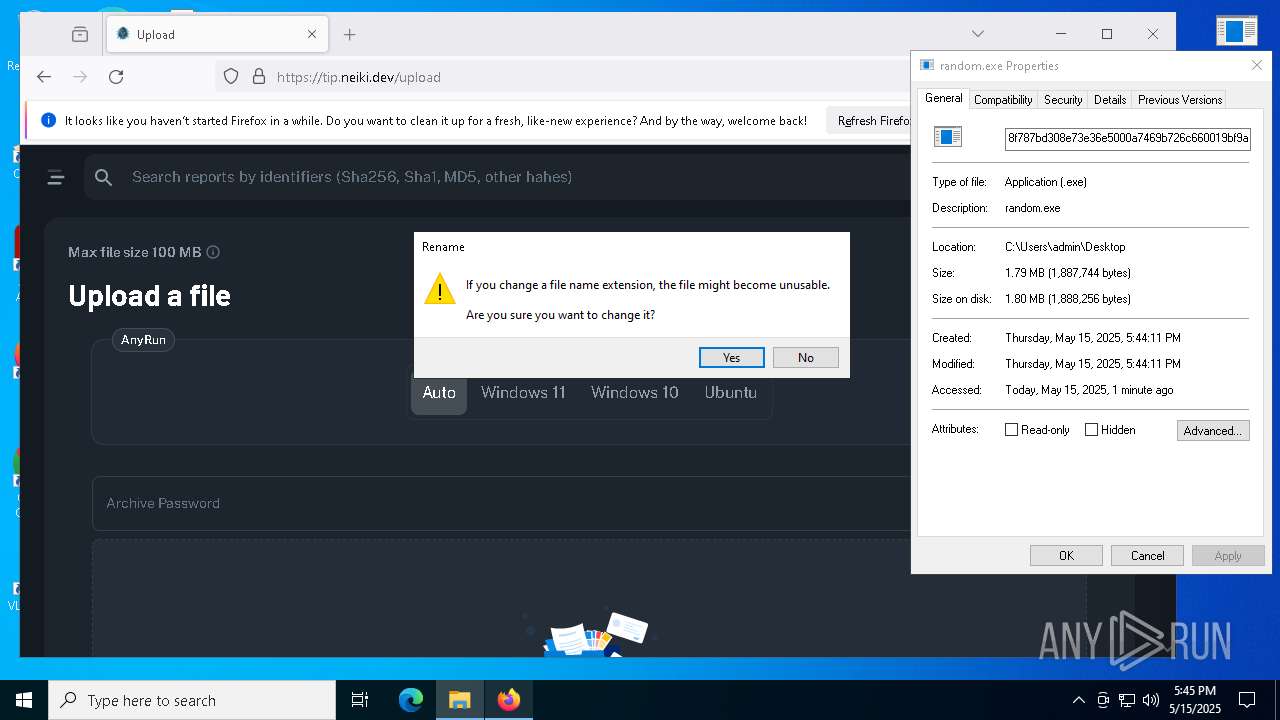Toggle the Read-only attribute checkbox
This screenshot has height=720, width=1280.
tap(1011, 430)
